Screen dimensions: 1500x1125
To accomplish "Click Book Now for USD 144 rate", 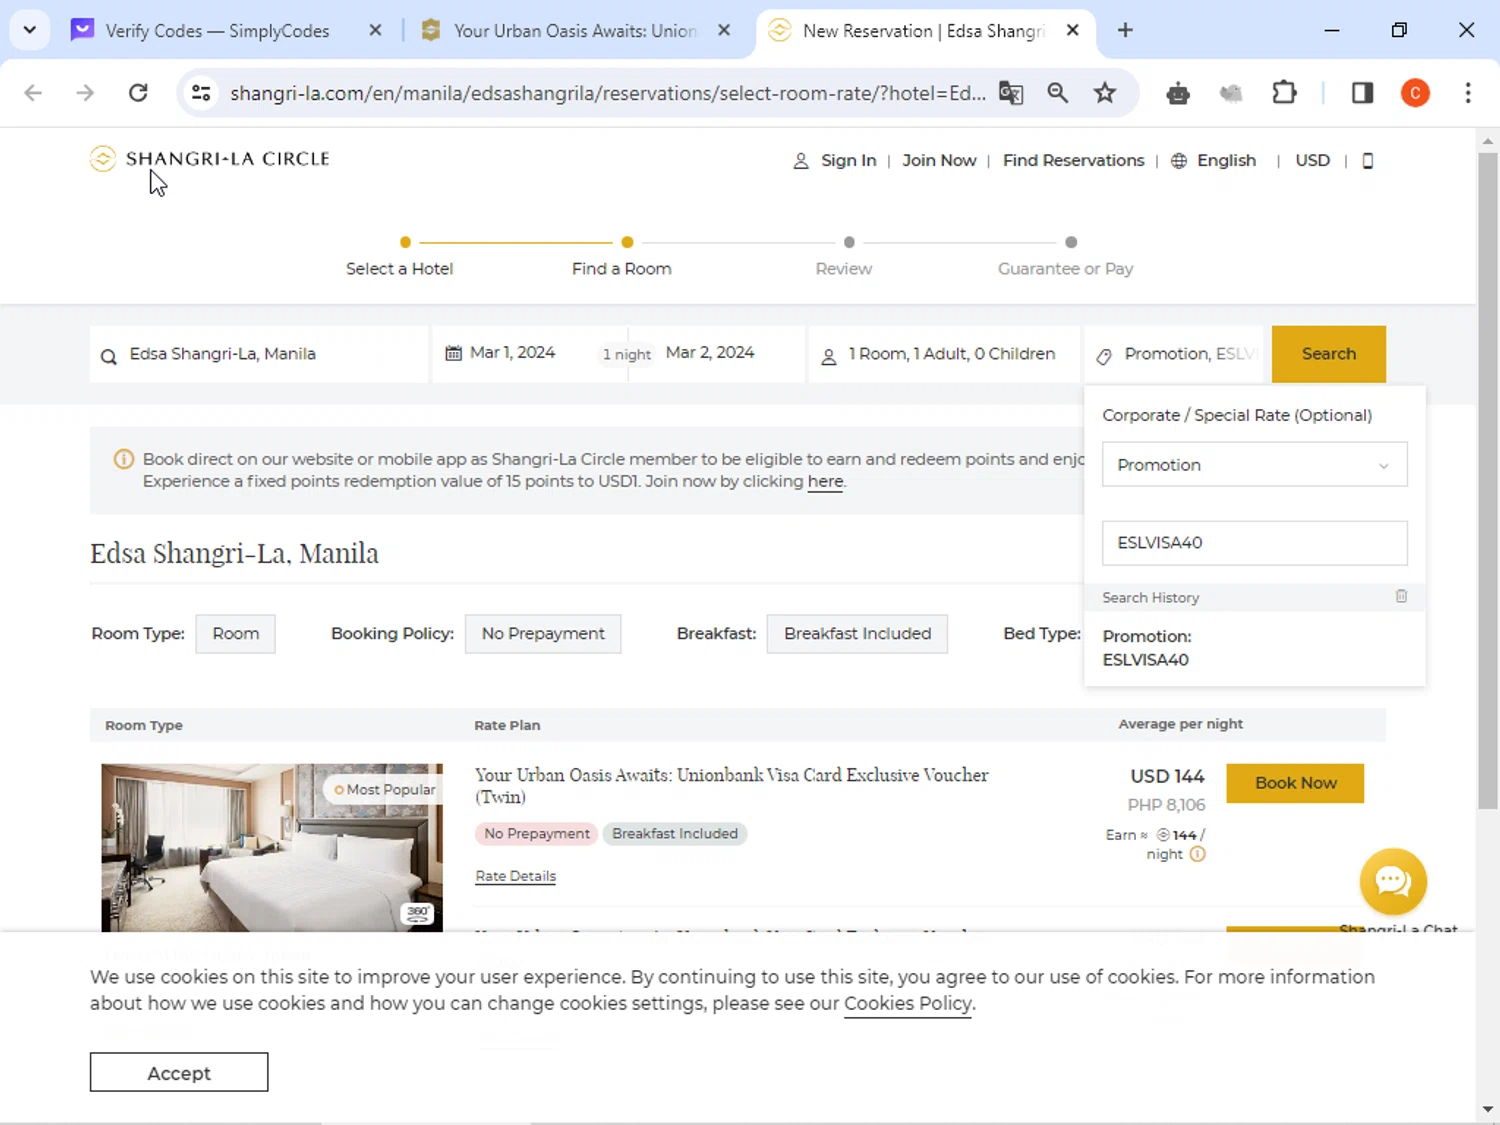I will (x=1295, y=783).
